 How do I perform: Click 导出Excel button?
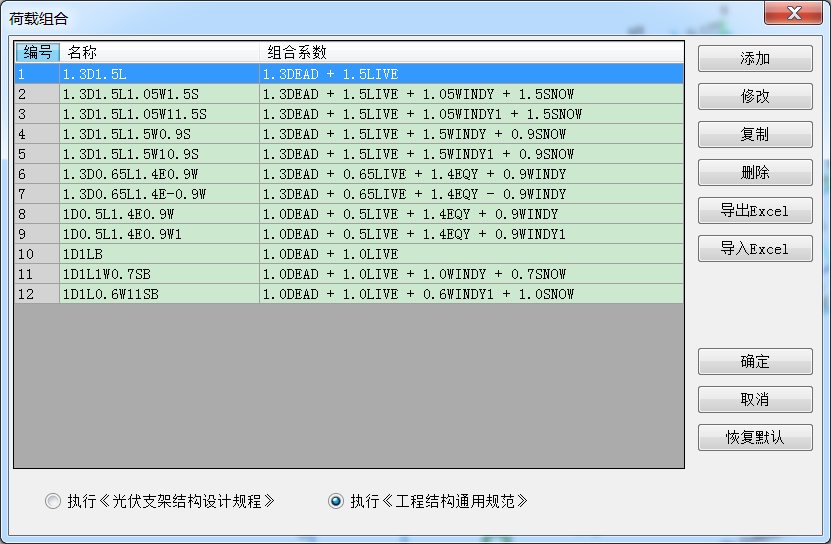point(754,211)
